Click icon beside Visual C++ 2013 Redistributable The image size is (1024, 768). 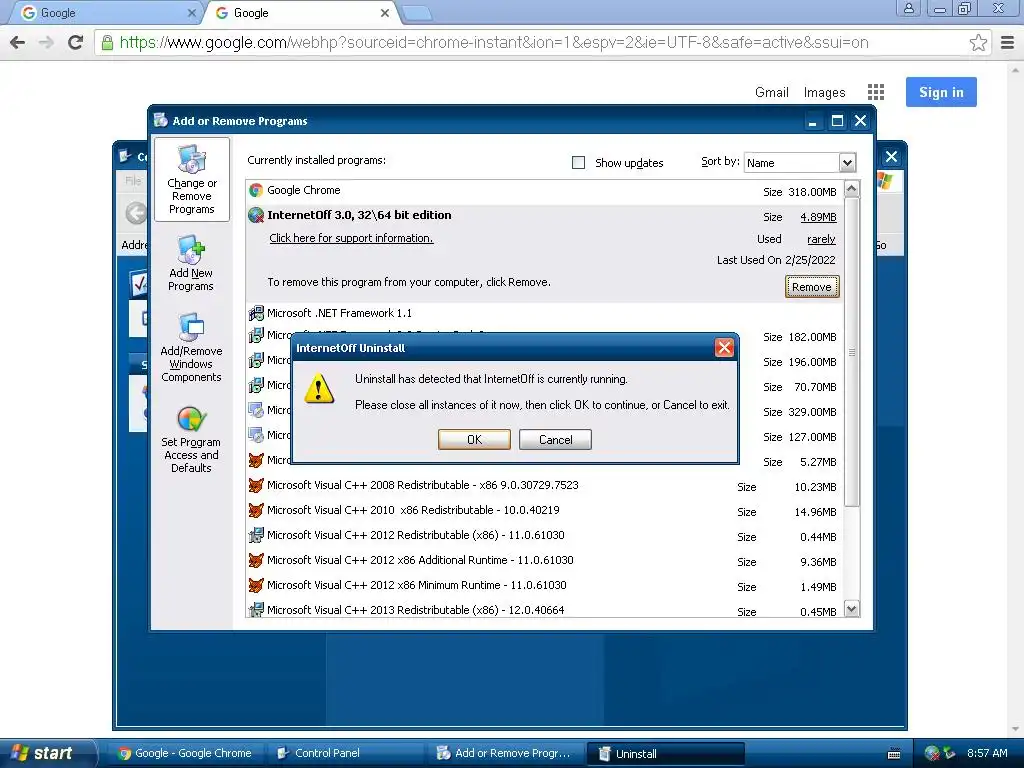coord(256,610)
